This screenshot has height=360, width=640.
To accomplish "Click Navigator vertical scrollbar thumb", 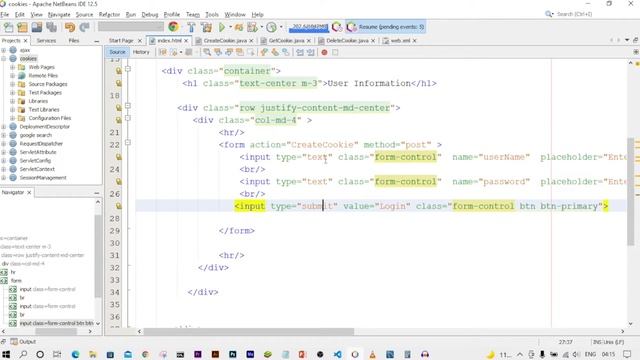I will tap(98, 256).
